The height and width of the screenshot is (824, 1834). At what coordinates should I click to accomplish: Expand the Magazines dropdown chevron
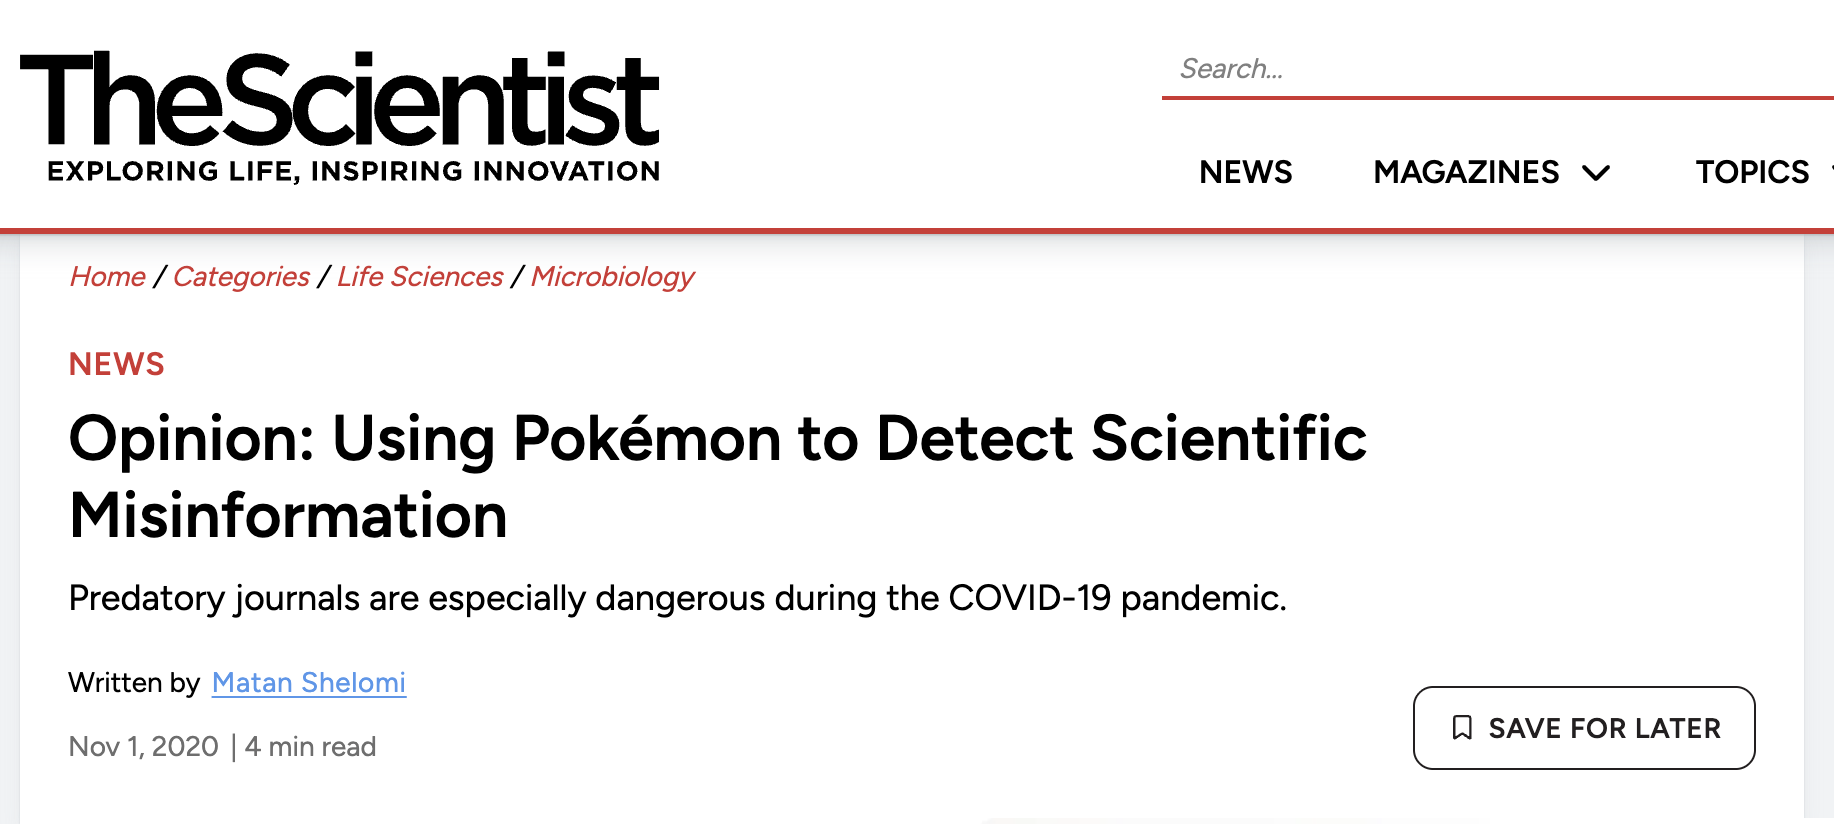click(x=1596, y=173)
